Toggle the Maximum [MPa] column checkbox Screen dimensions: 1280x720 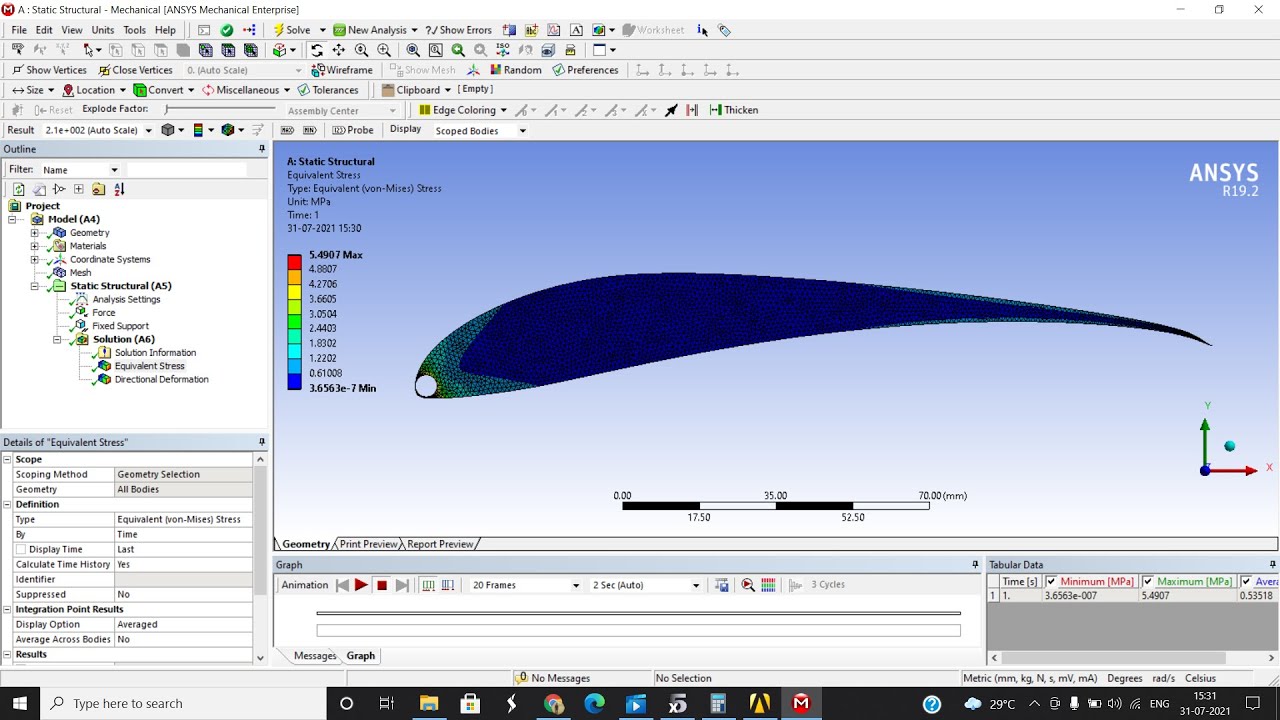1148,581
